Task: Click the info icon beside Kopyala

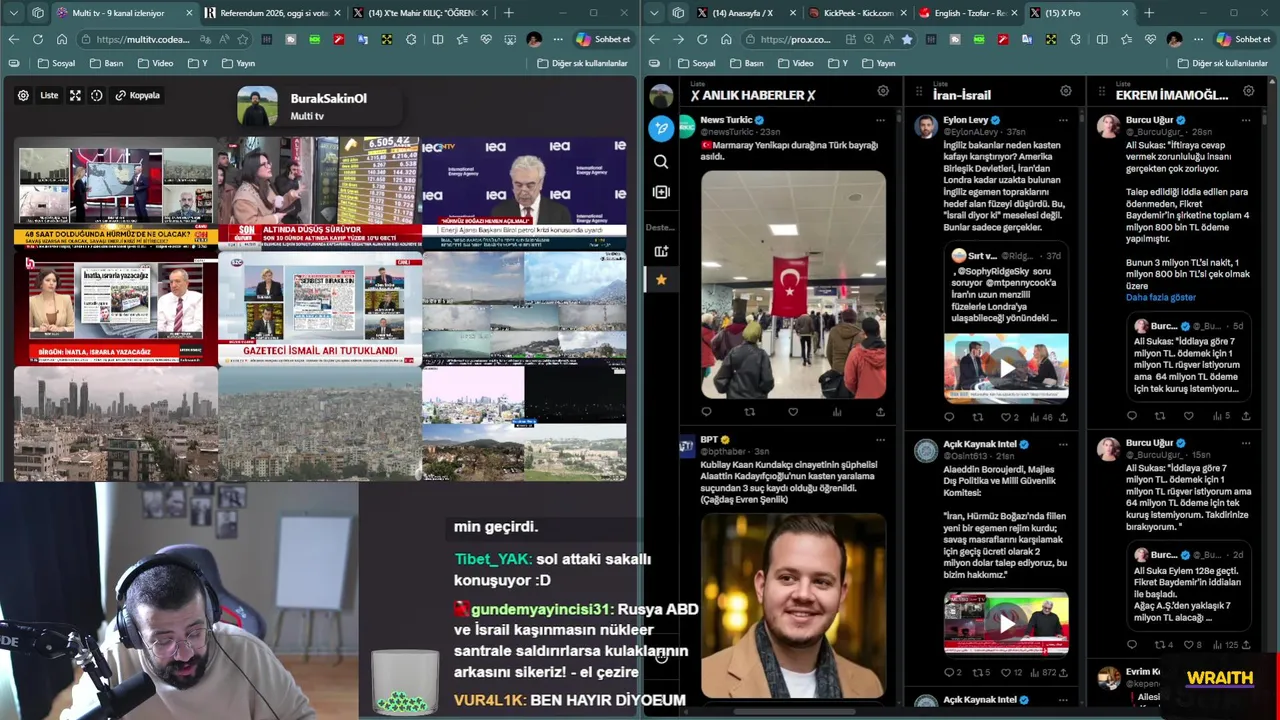Action: click(x=97, y=96)
